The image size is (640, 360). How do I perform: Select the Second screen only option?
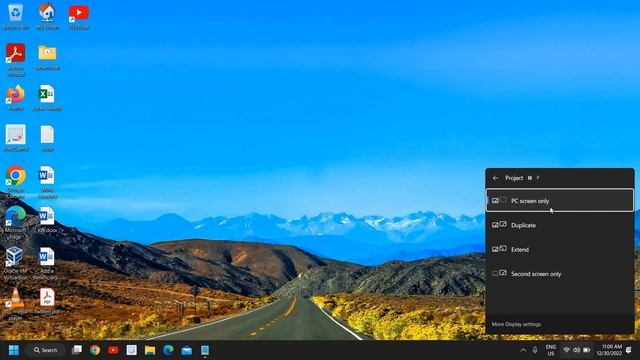tap(560, 274)
